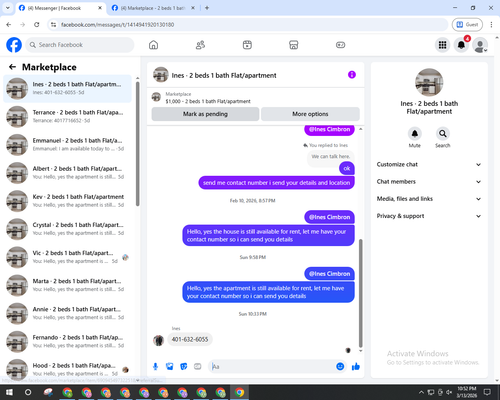Open Kev conversation in list
Viewport: 500px width, 400px height.
coord(67,201)
